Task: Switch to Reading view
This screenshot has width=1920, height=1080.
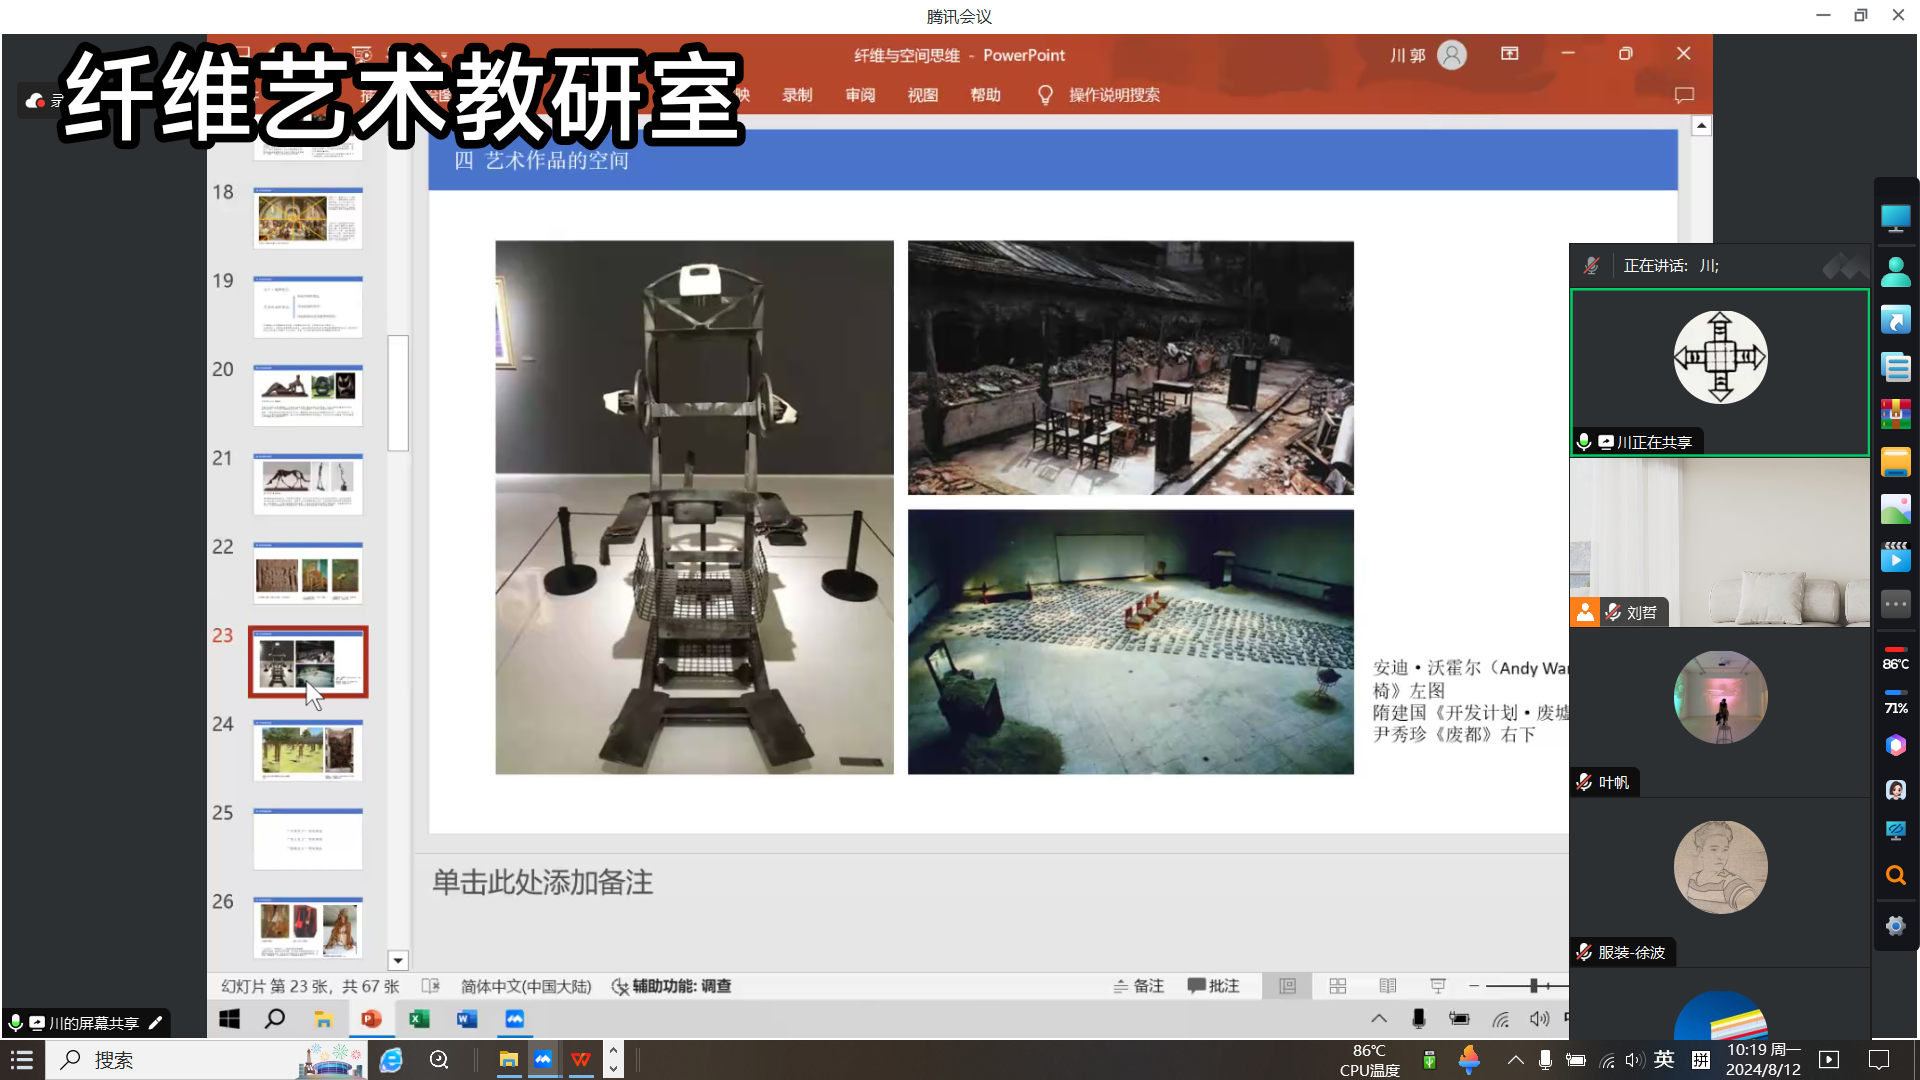Action: click(1387, 986)
